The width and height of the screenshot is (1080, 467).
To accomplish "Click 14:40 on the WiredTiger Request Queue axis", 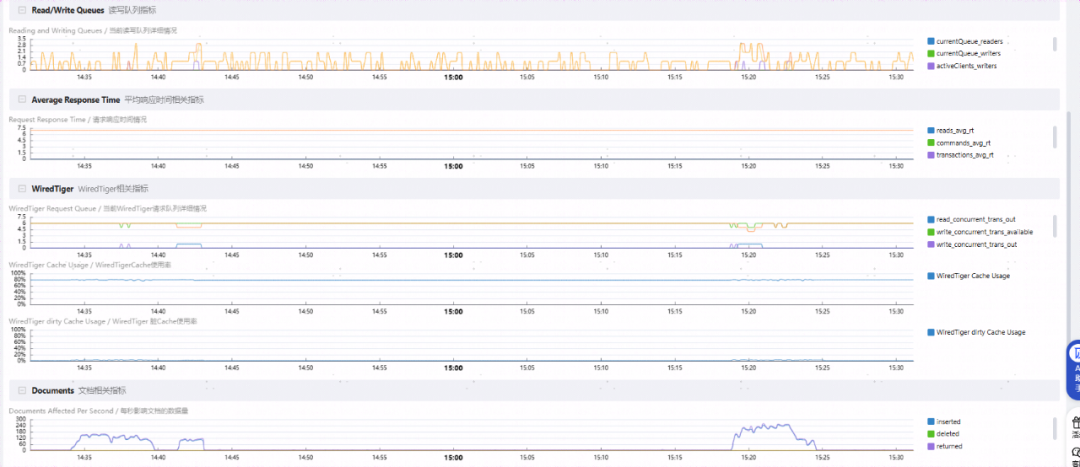I will tap(158, 255).
